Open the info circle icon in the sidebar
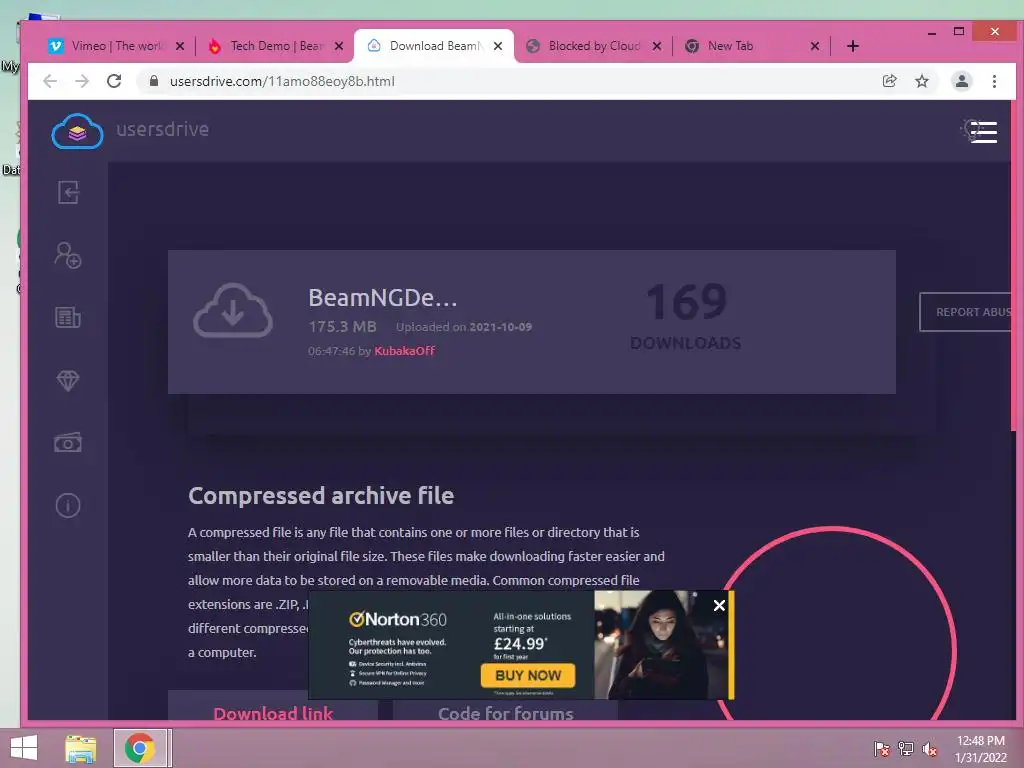The width and height of the screenshot is (1024, 768). (x=68, y=505)
